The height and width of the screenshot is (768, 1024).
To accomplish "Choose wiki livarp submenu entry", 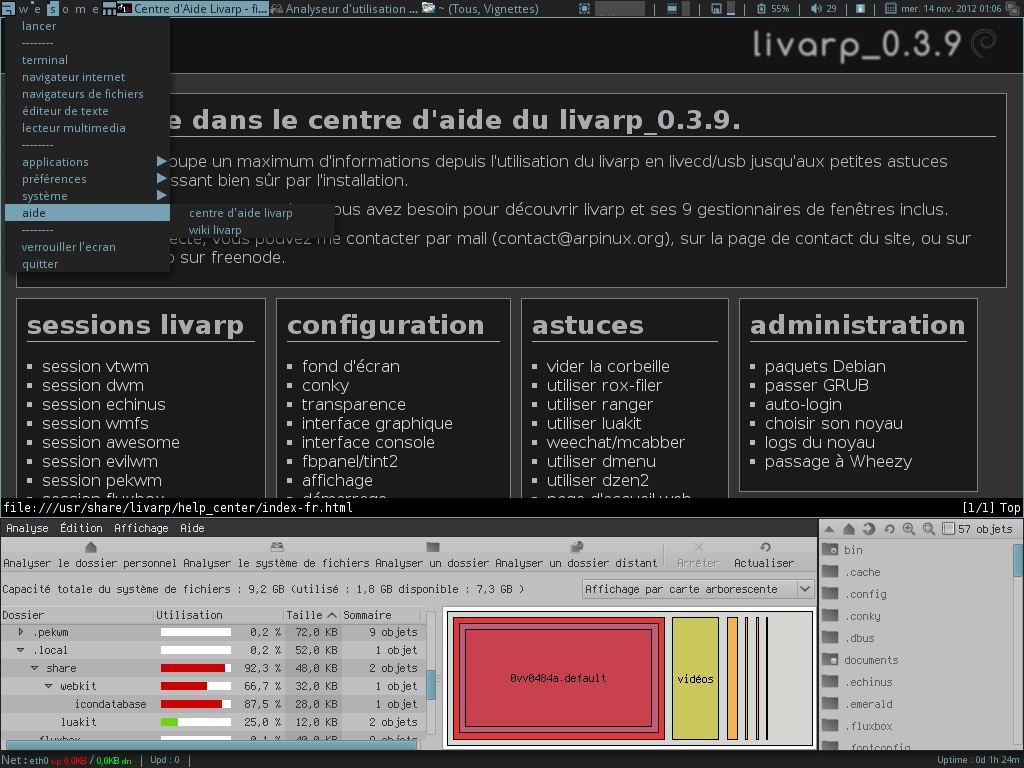I will coord(252,230).
